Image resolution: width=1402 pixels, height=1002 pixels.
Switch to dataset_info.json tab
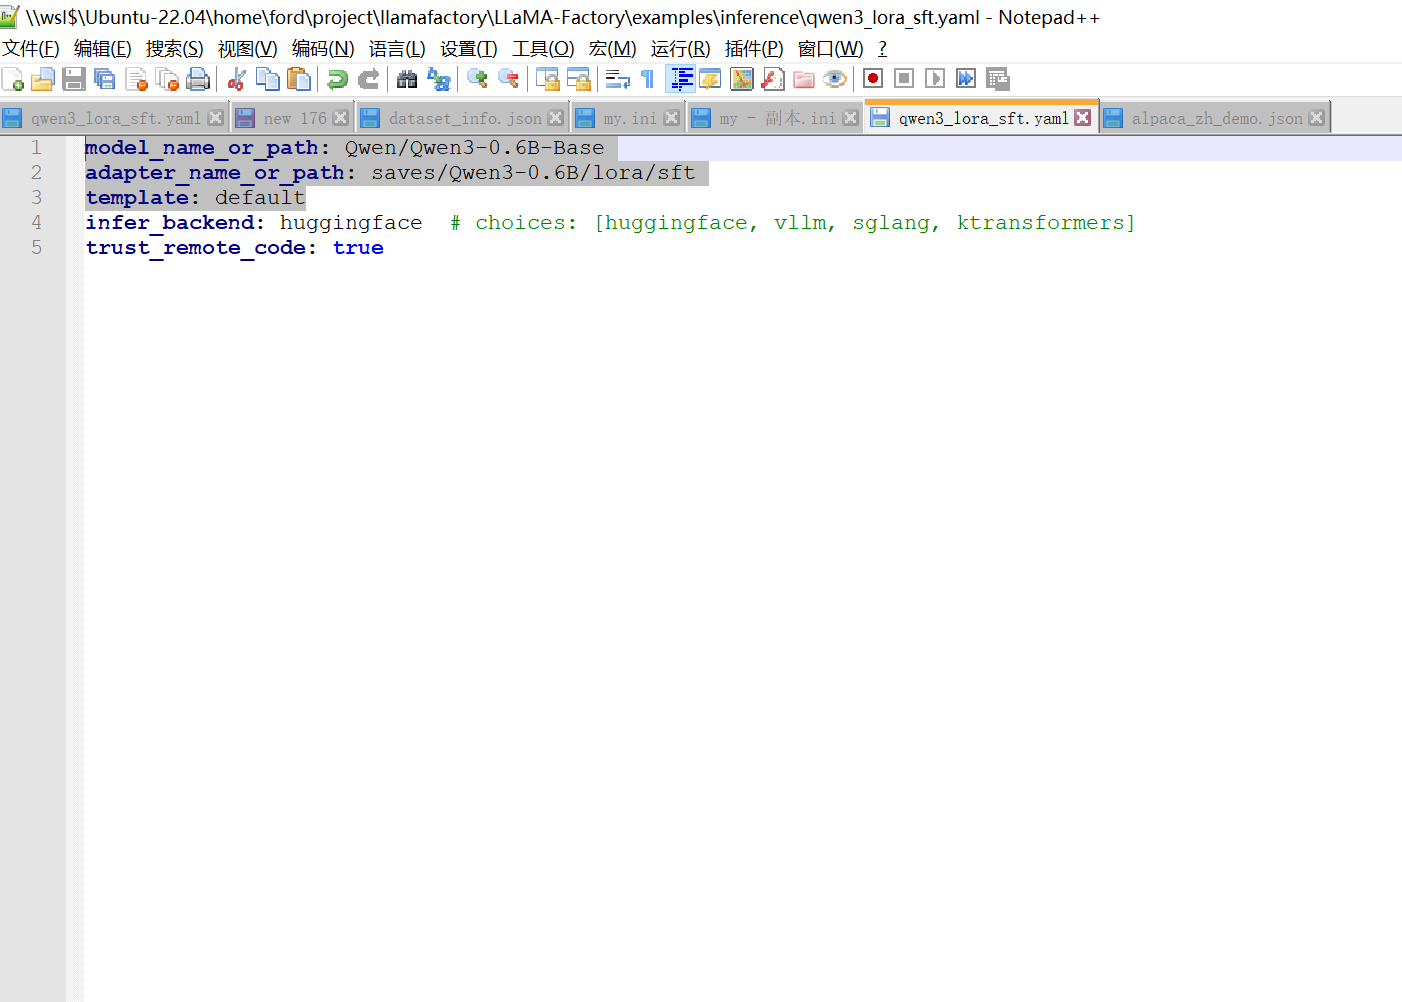(x=465, y=118)
